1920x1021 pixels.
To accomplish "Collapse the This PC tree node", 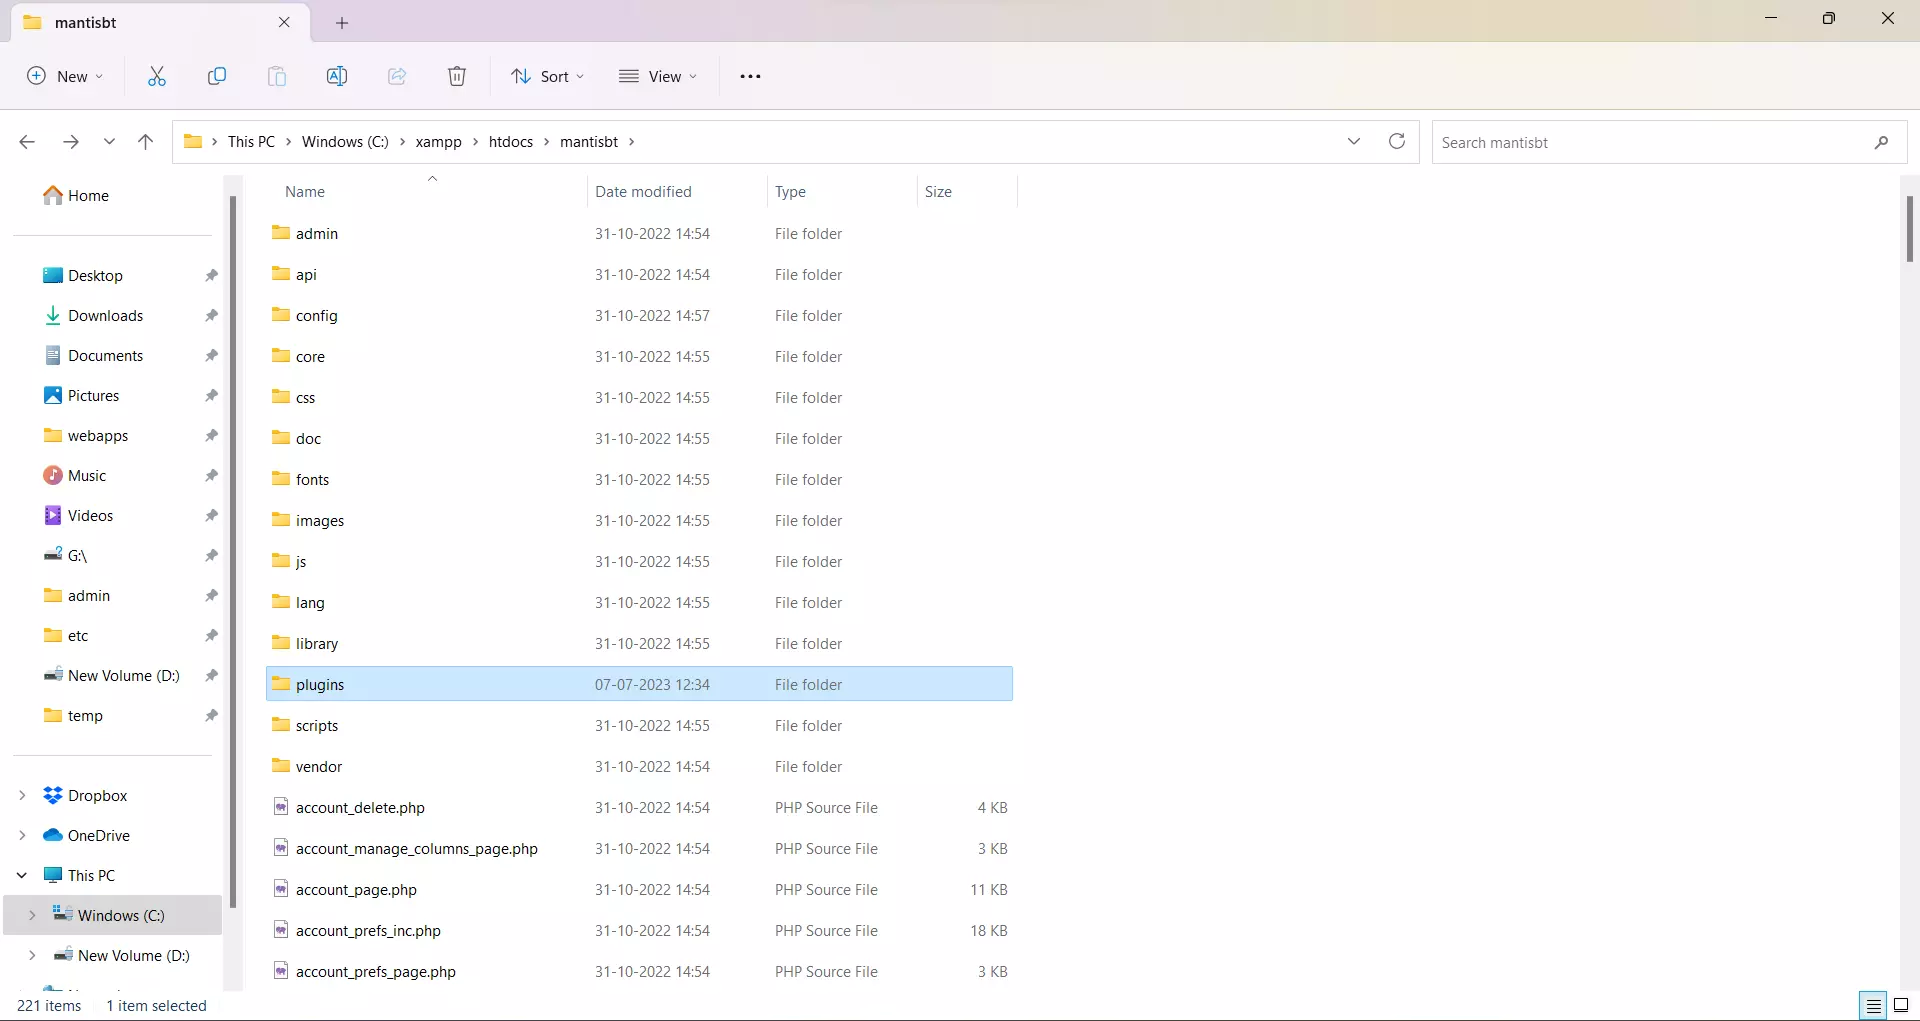I will 22,875.
